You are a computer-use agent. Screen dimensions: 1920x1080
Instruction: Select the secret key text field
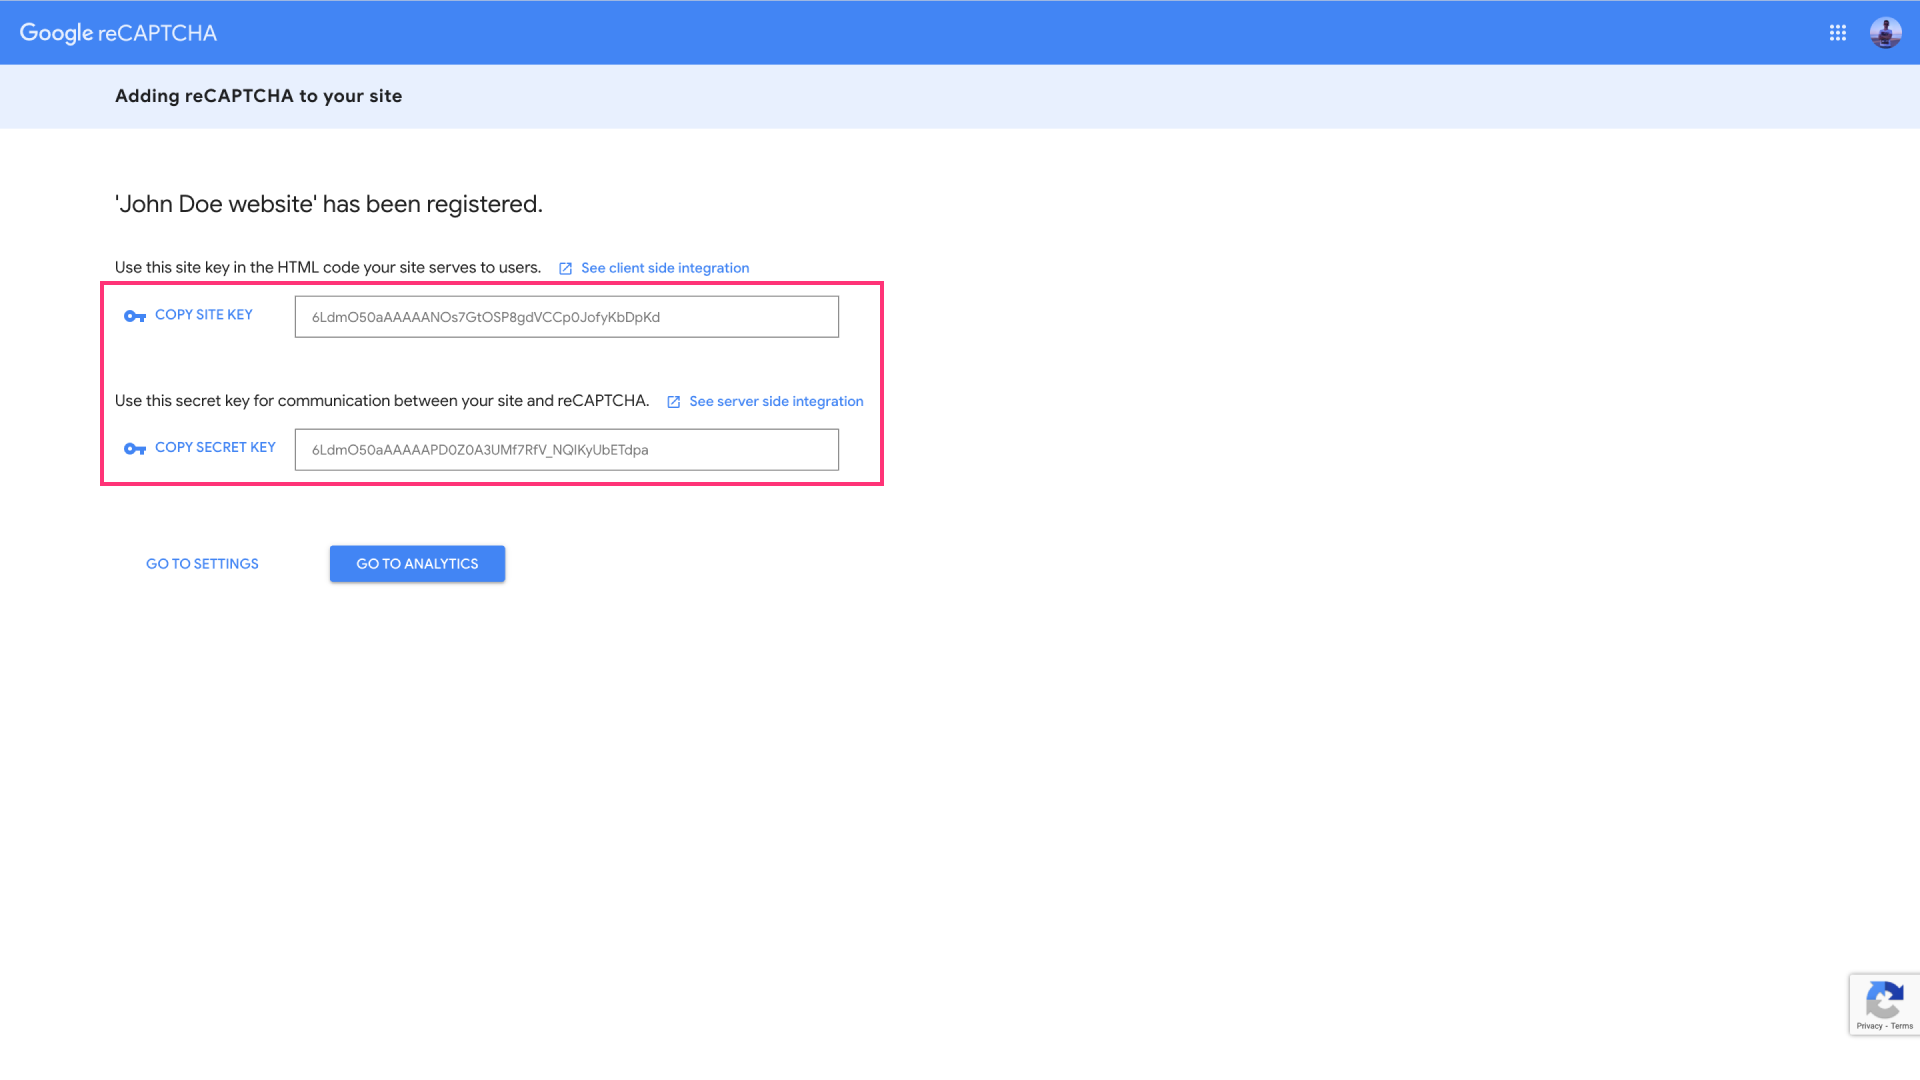tap(566, 450)
